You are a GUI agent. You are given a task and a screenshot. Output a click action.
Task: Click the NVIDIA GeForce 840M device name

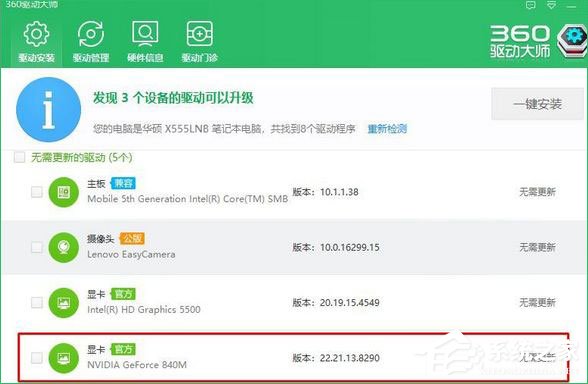(x=137, y=364)
